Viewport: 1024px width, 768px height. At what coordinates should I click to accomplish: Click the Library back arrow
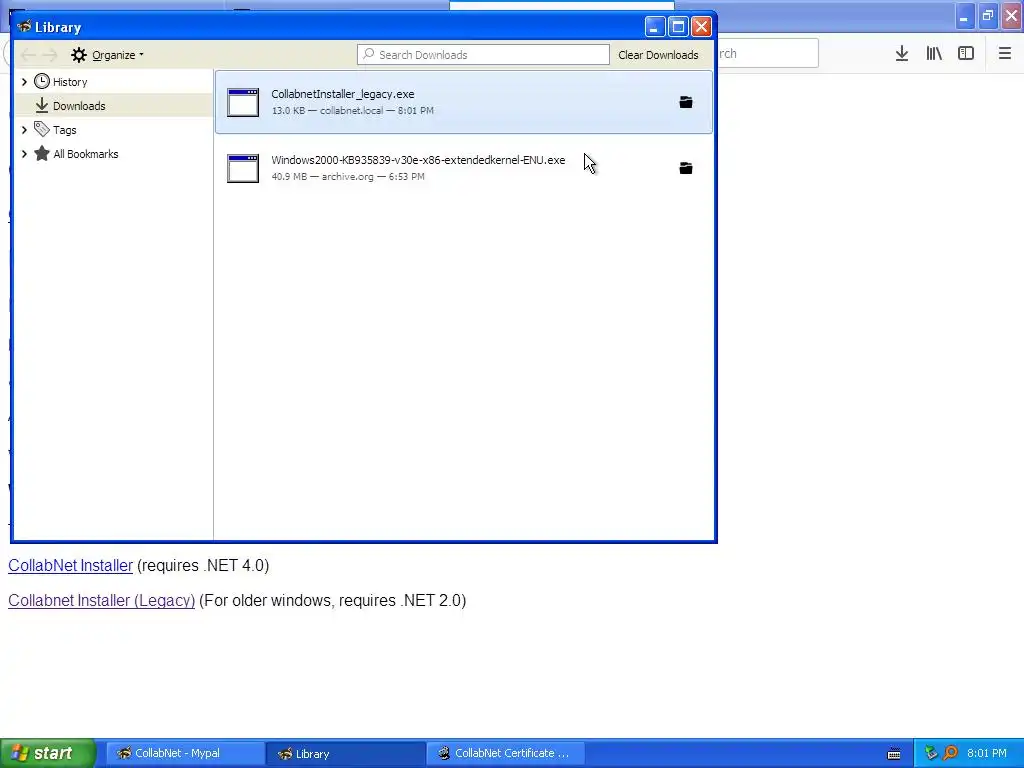pos(28,55)
